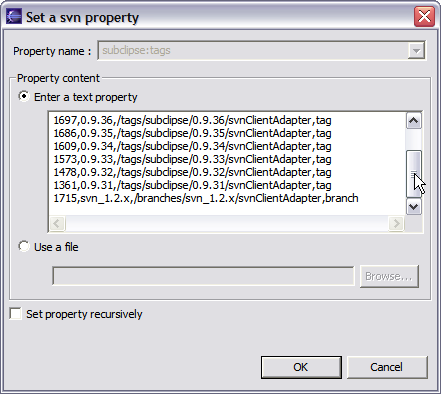Select Enter a text property radio button
Image resolution: width=441 pixels, height=394 pixels.
click(24, 97)
